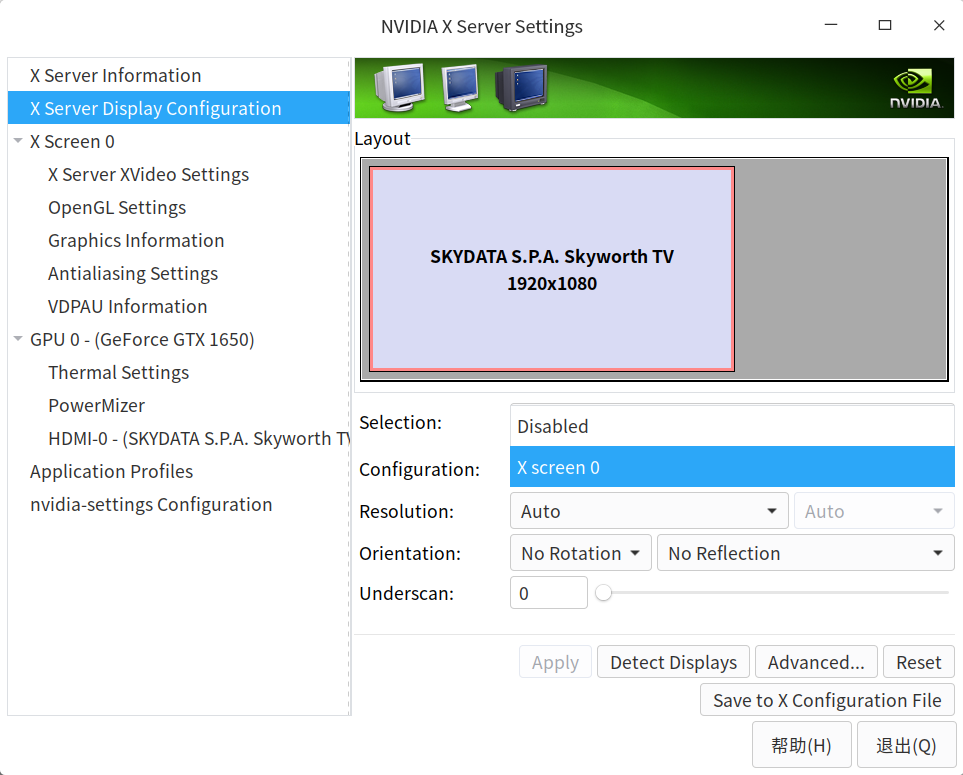Select Disabled in the configuration list

pyautogui.click(x=731, y=426)
